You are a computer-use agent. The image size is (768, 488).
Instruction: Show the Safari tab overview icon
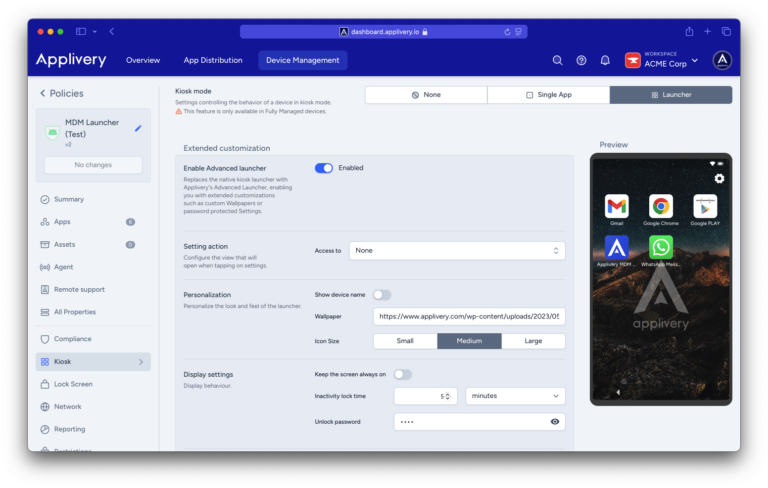[726, 31]
